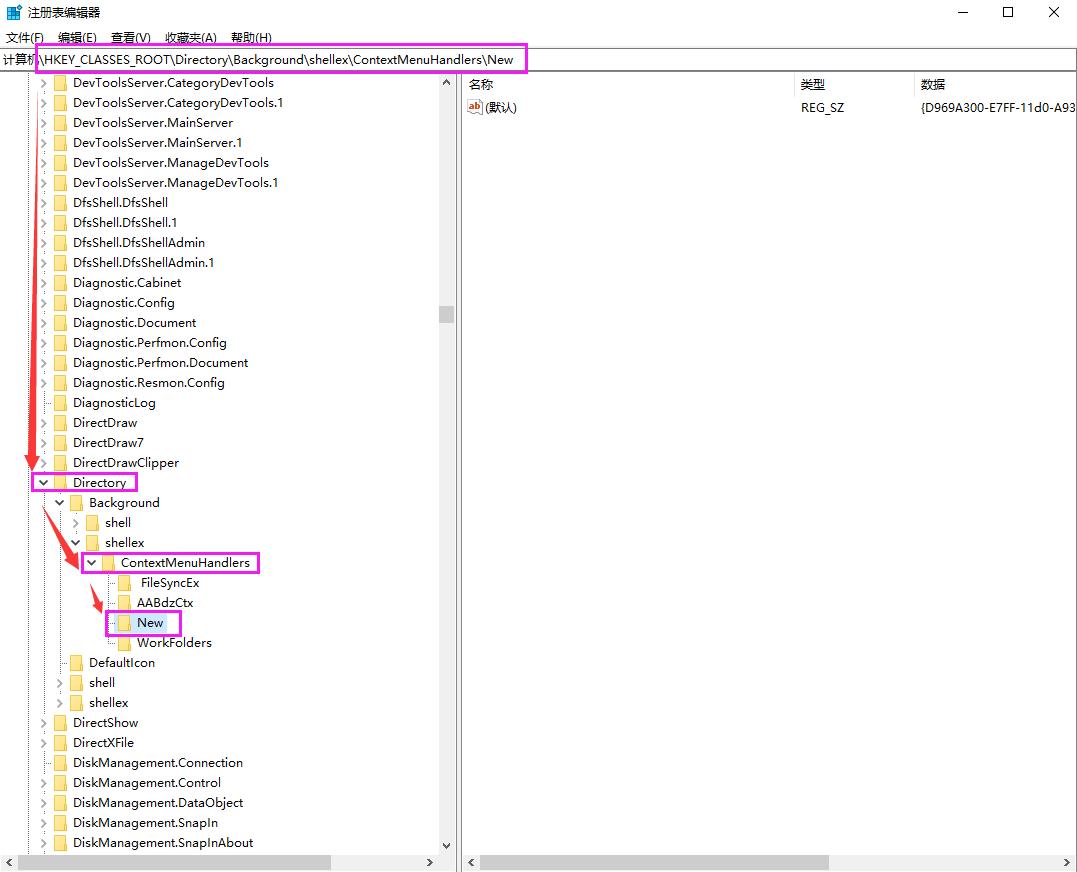Expand the shell key under Background
This screenshot has height=872, width=1077.
coord(76,523)
